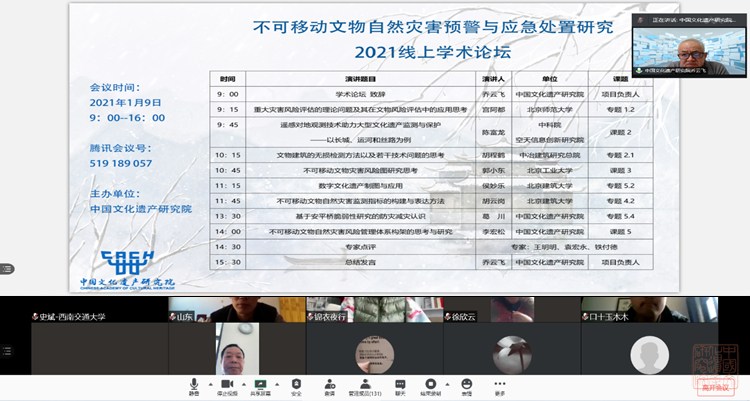Screen dimensions: 750x401
Task: Open the 安全 security shield icon
Action: click(x=296, y=385)
